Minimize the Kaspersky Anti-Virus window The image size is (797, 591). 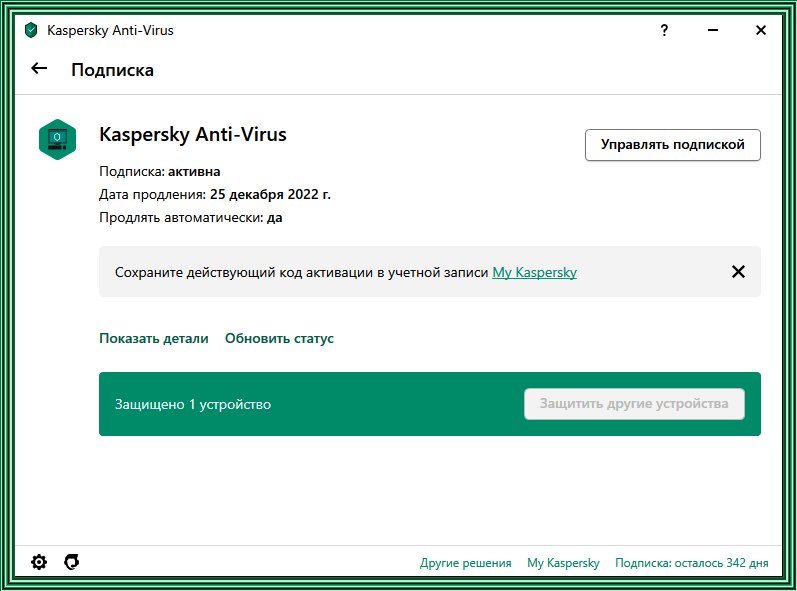[x=713, y=30]
